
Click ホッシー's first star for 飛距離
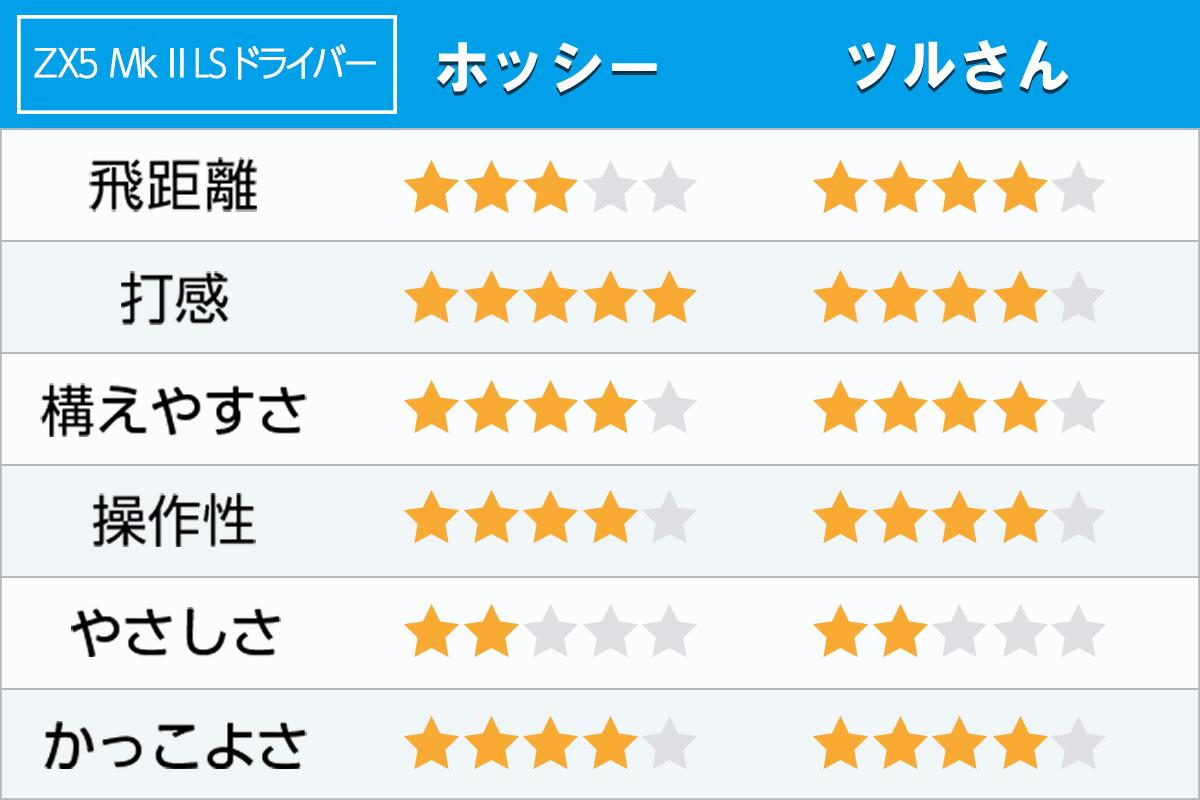pos(432,188)
